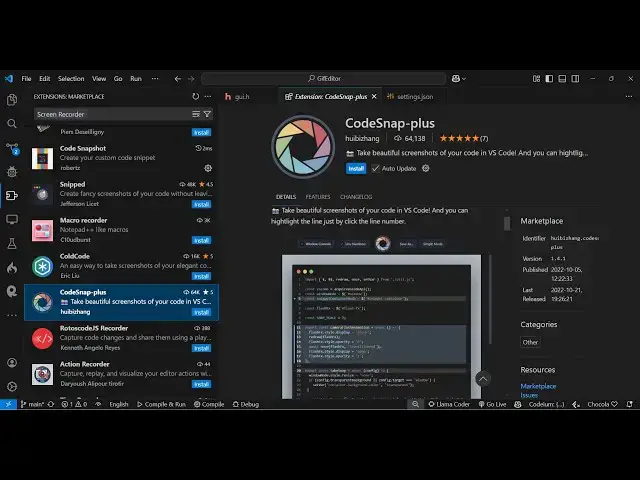Click the title bar command center search

(323, 78)
